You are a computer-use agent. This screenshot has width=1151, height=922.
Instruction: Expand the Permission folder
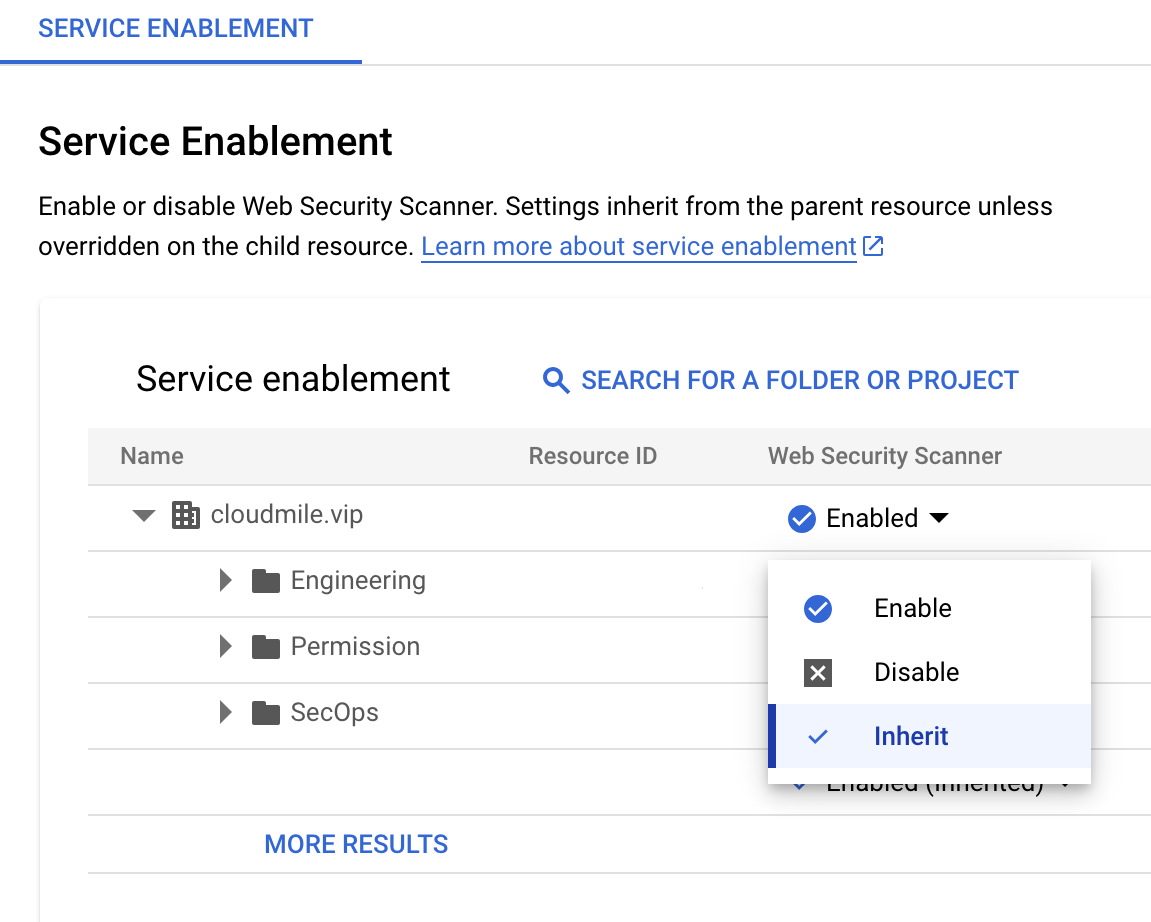point(225,647)
